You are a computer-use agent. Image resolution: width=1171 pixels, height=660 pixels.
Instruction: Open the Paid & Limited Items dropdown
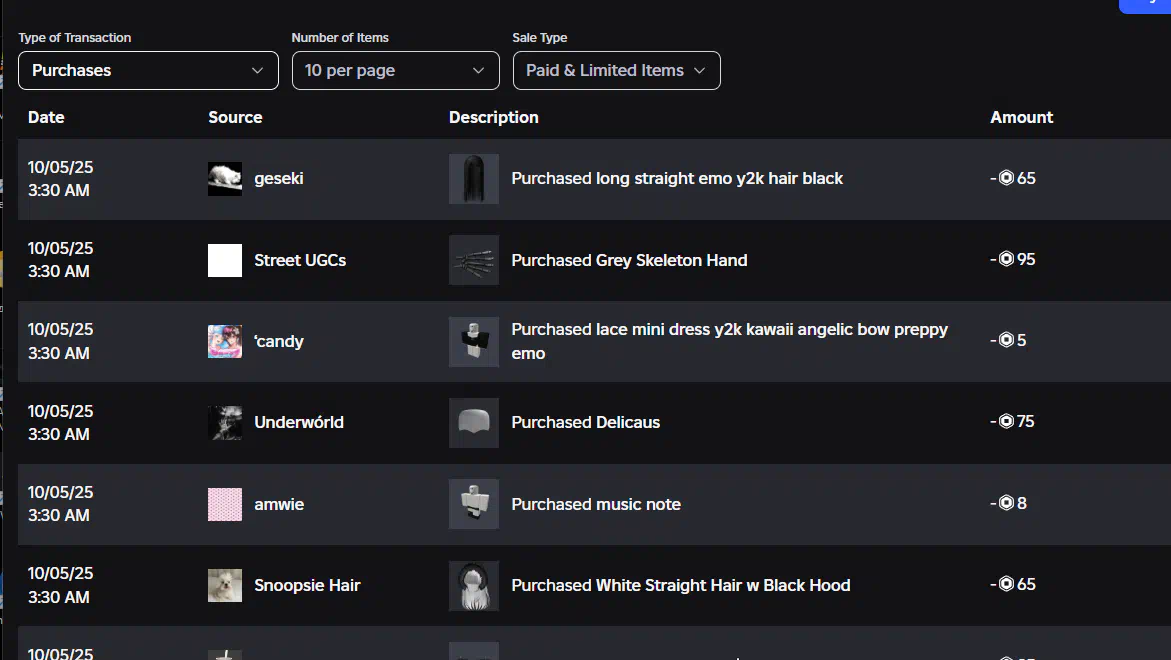[616, 71]
